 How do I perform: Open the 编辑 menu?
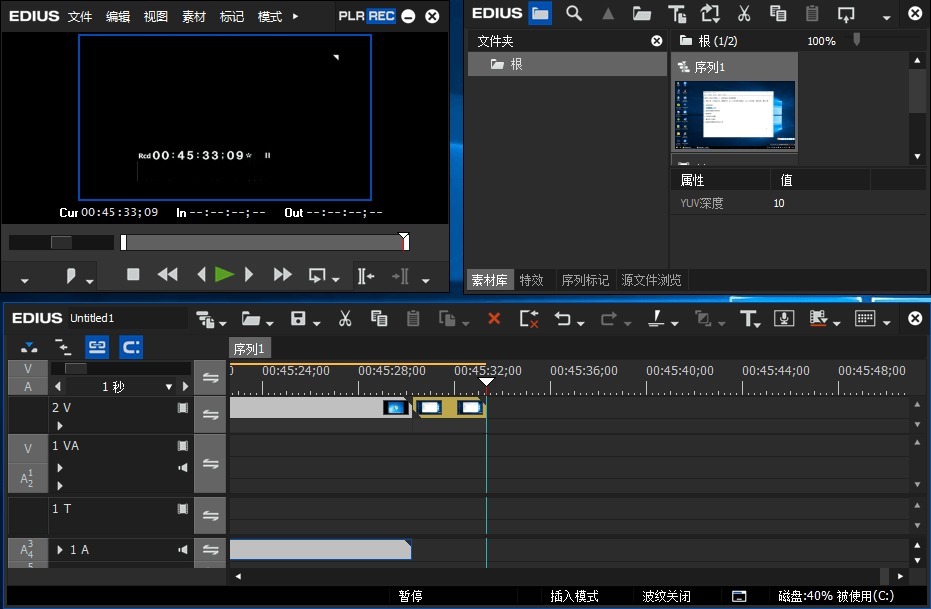point(117,16)
